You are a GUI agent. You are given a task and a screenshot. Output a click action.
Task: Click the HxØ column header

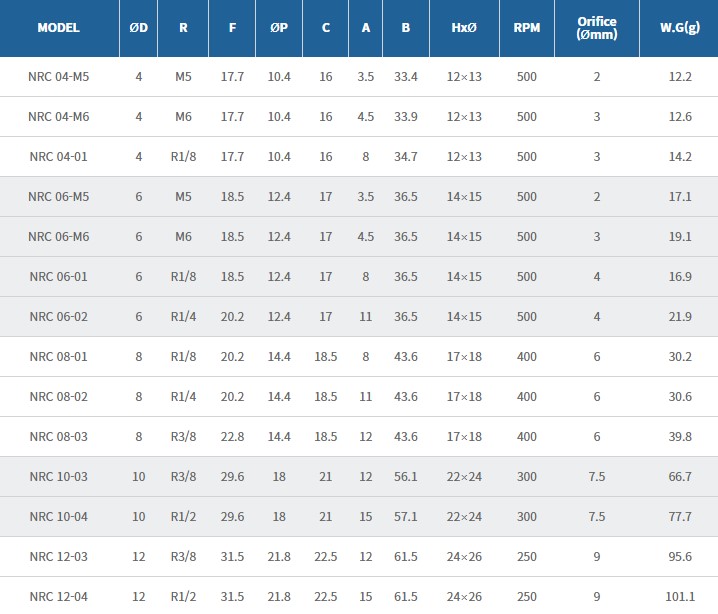[x=464, y=28]
